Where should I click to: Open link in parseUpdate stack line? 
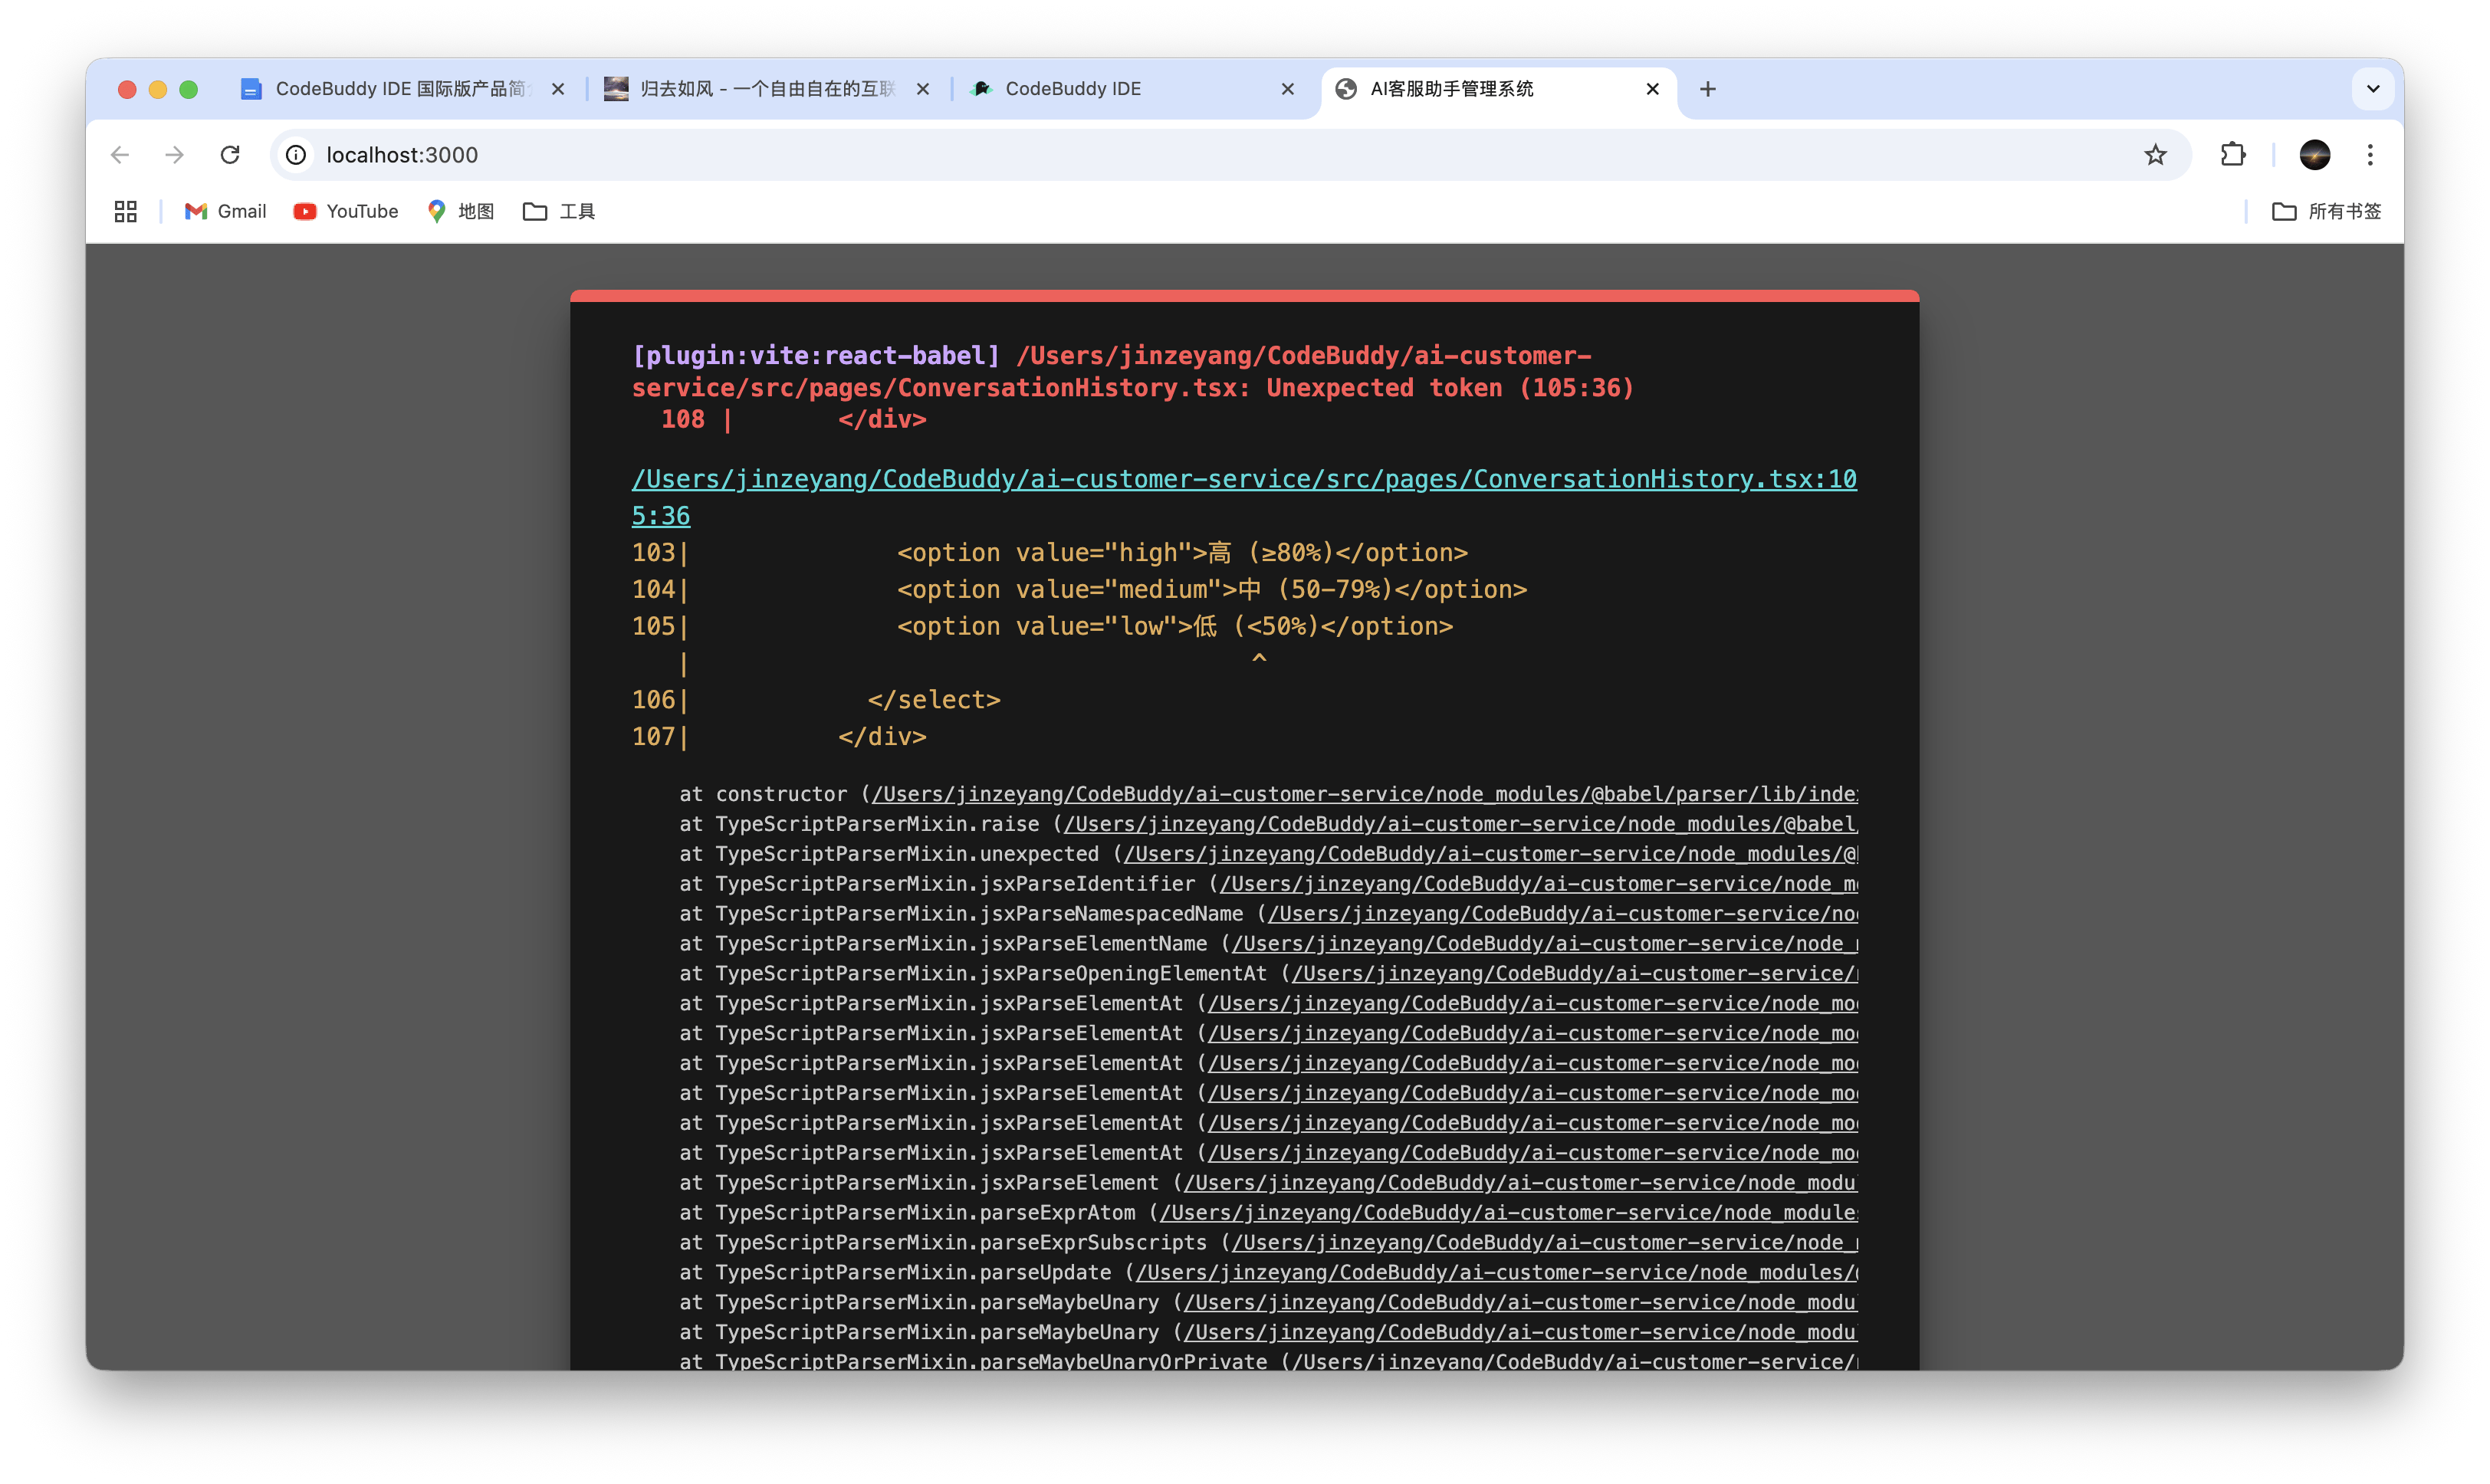click(x=1496, y=1273)
